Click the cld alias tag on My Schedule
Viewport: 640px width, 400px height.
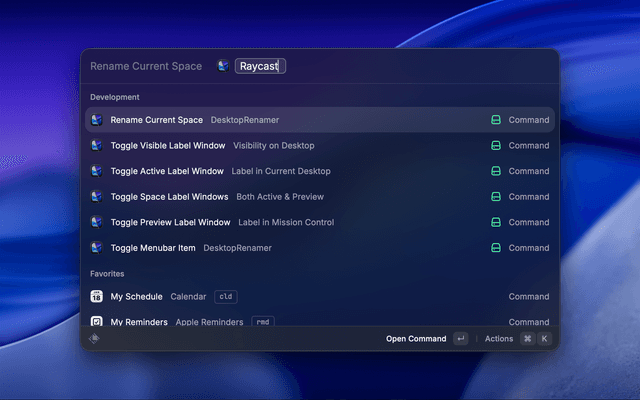(x=226, y=297)
